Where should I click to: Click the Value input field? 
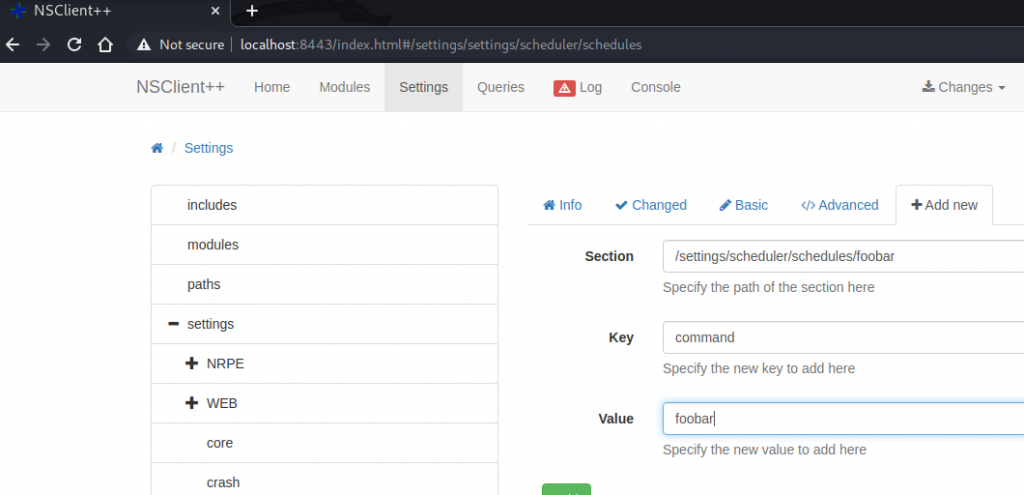(x=843, y=419)
